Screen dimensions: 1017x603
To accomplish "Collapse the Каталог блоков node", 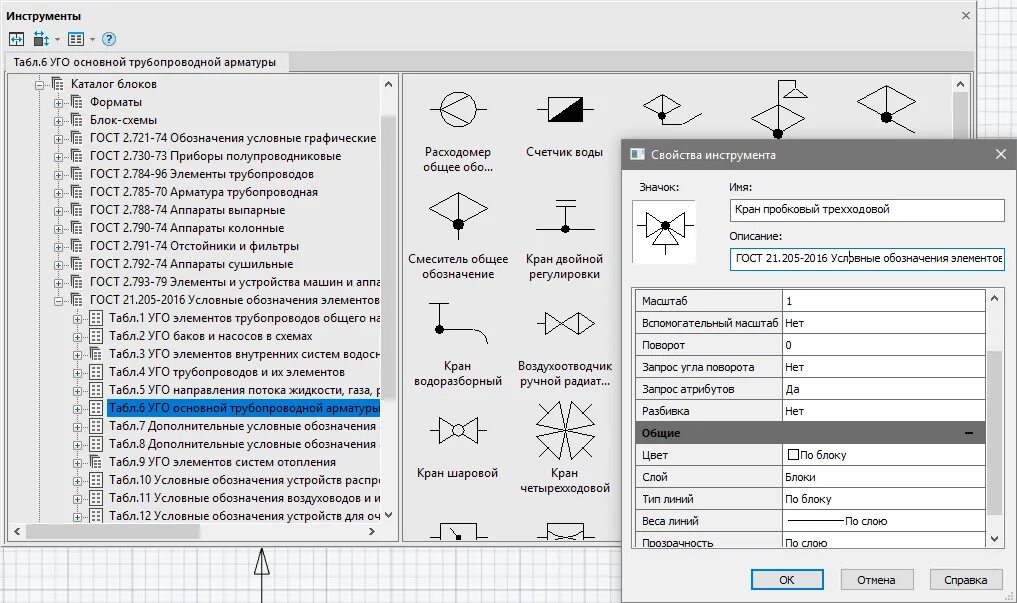I will 40,85.
